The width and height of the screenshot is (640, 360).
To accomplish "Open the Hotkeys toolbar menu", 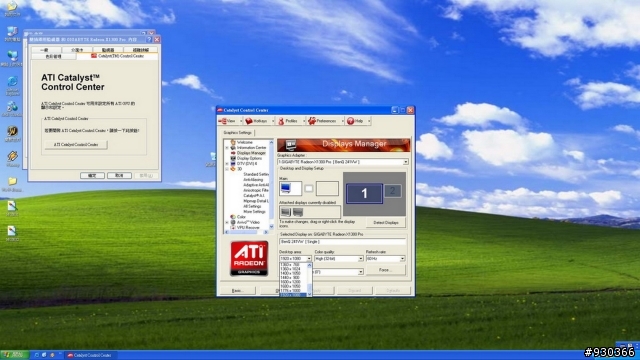I will (259, 121).
